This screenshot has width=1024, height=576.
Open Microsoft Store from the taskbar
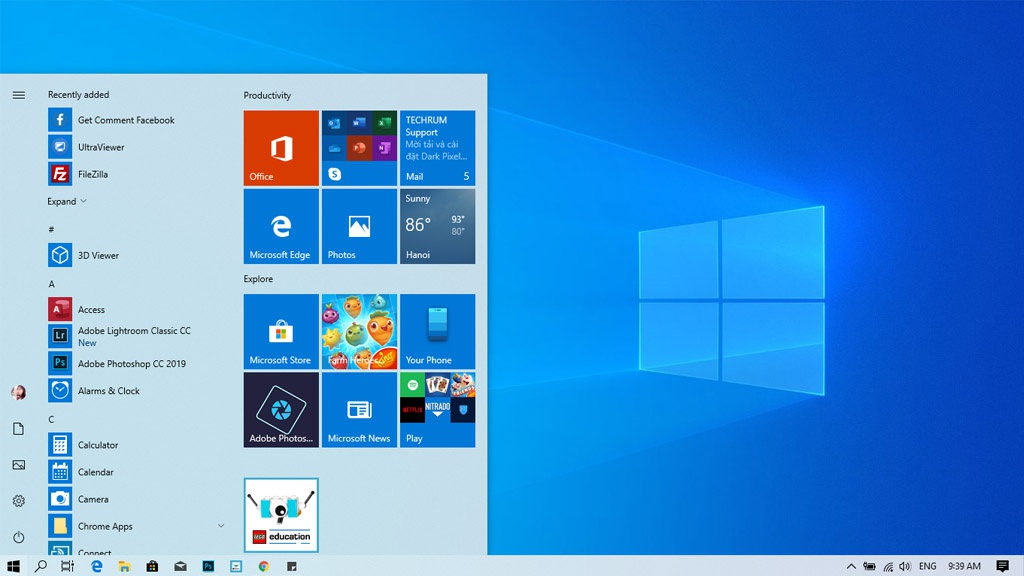tap(152, 566)
